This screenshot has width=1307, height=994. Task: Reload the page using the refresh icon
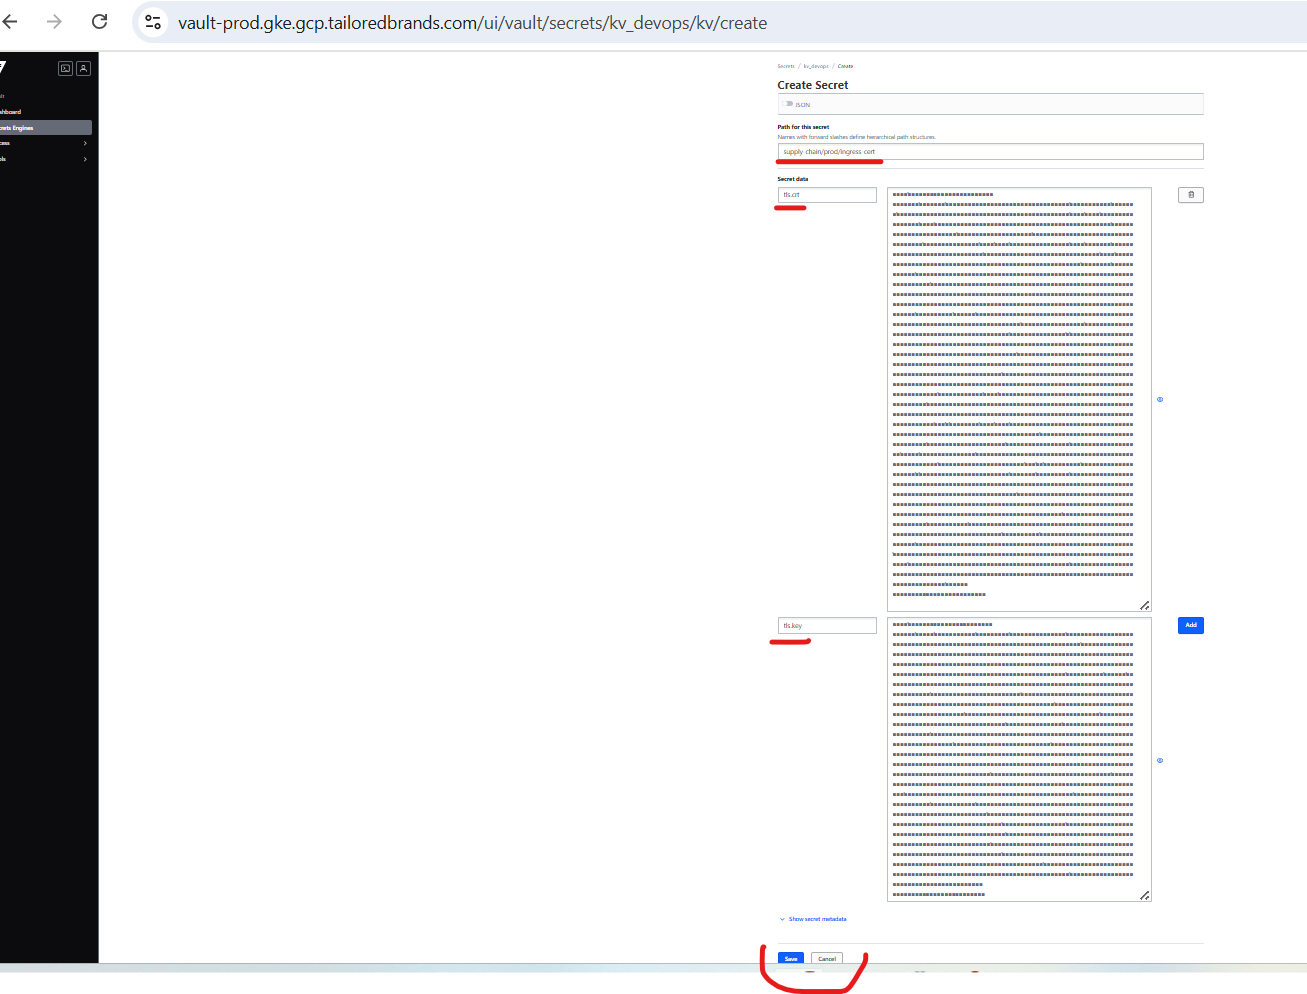pyautogui.click(x=99, y=21)
